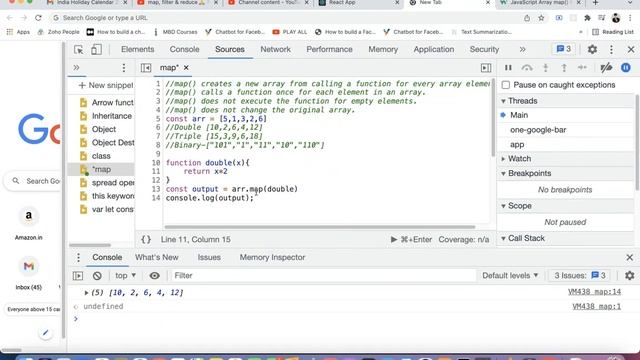Create live expression with the eye icon
Viewport: 640px width, 360px height.
(x=154, y=276)
